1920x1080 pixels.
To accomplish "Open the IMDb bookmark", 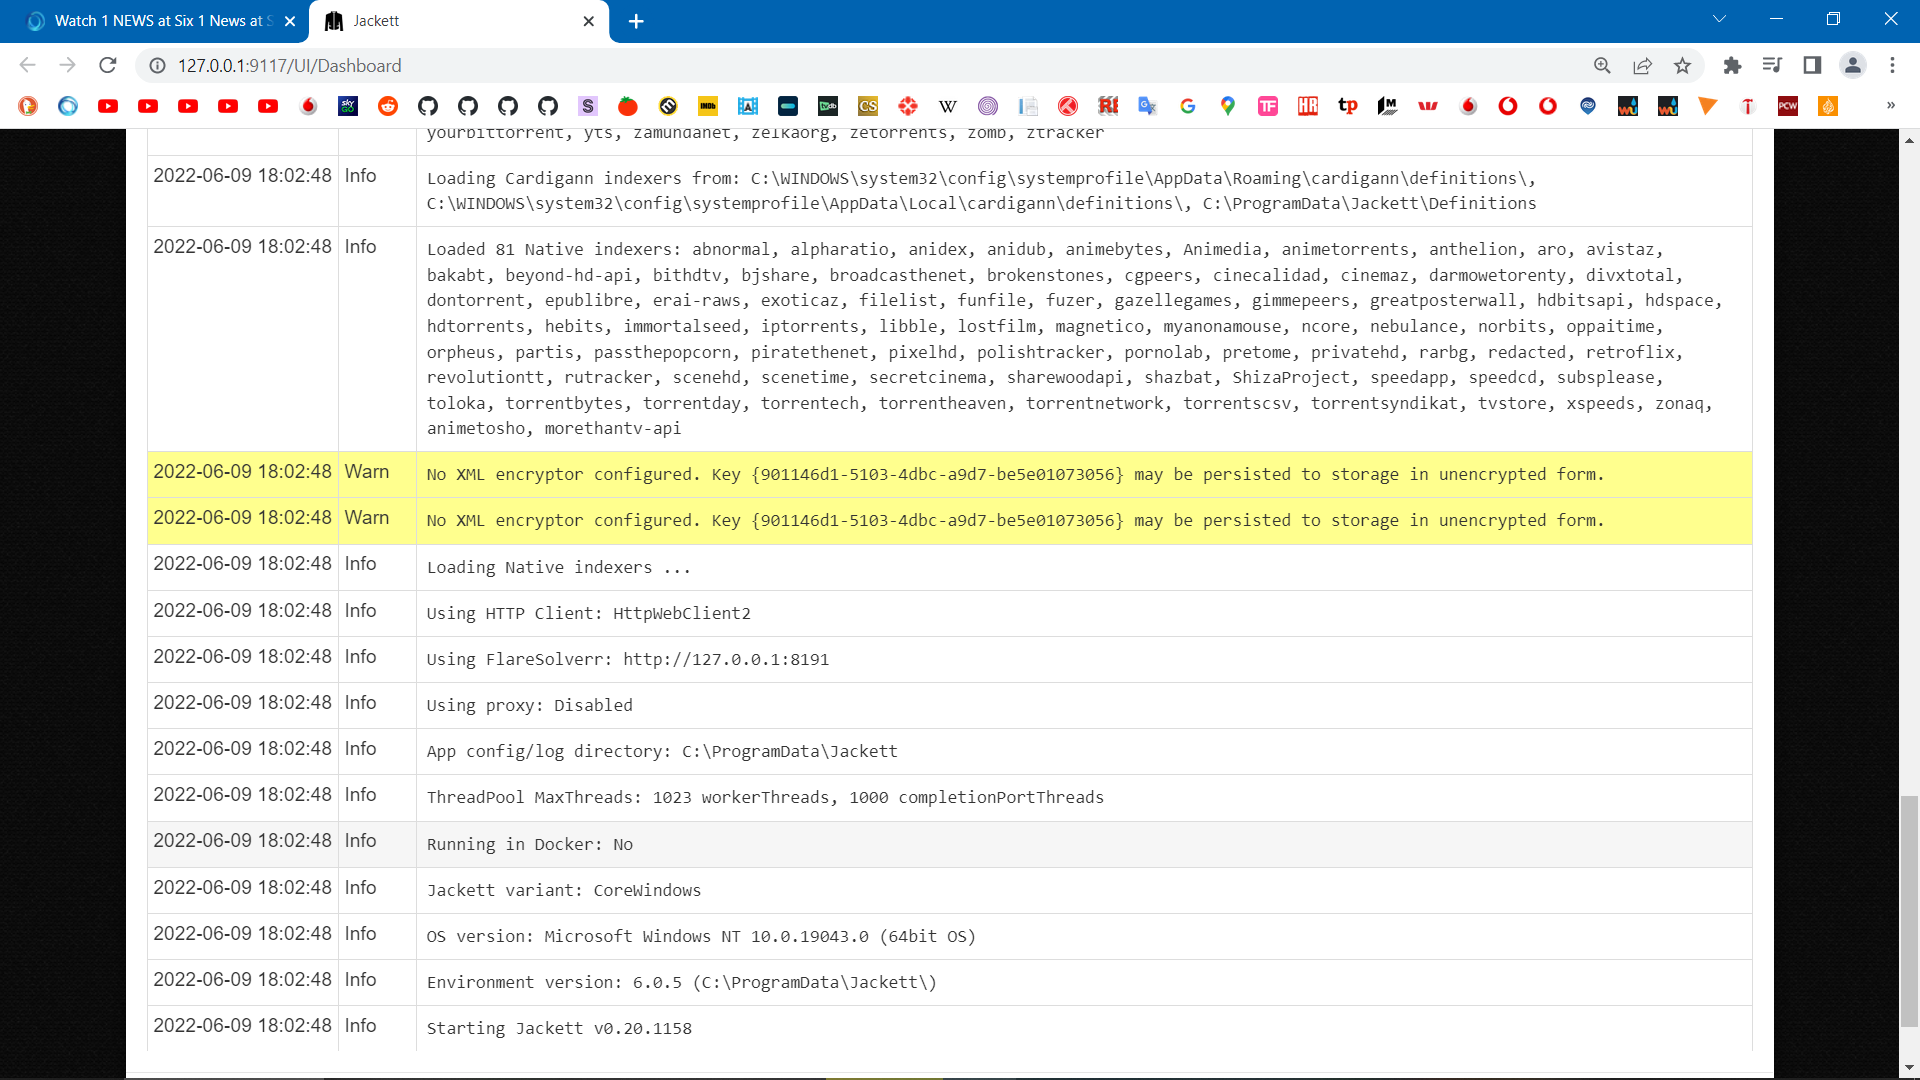I will coord(707,106).
